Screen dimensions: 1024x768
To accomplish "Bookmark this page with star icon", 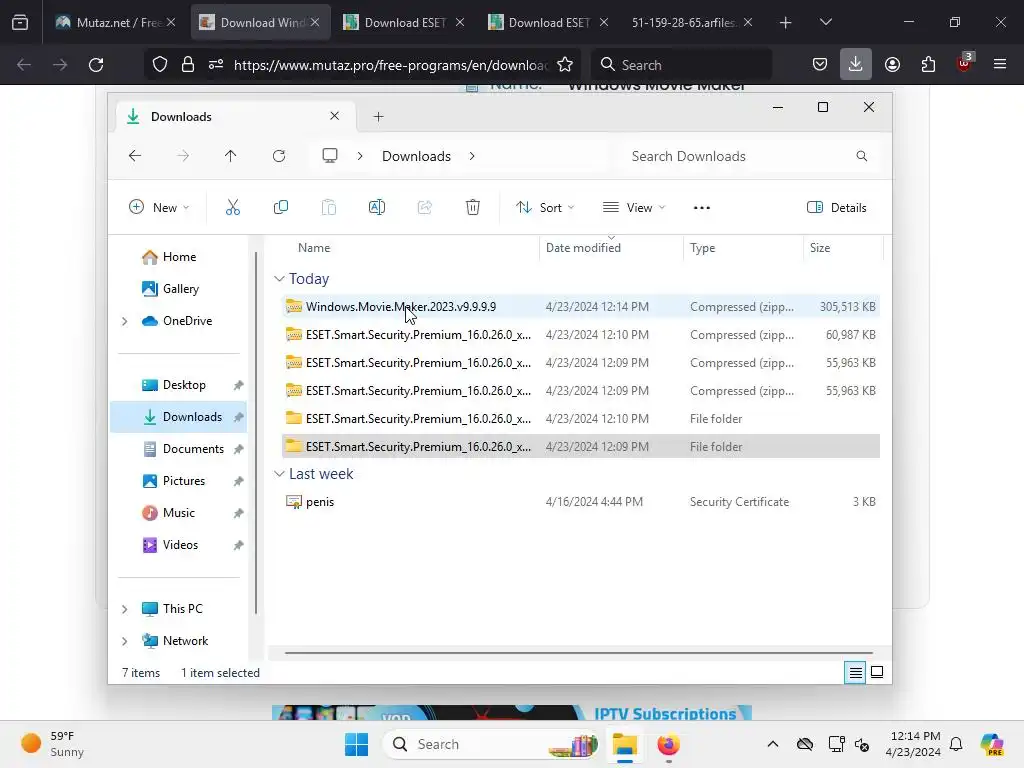I will pos(565,65).
